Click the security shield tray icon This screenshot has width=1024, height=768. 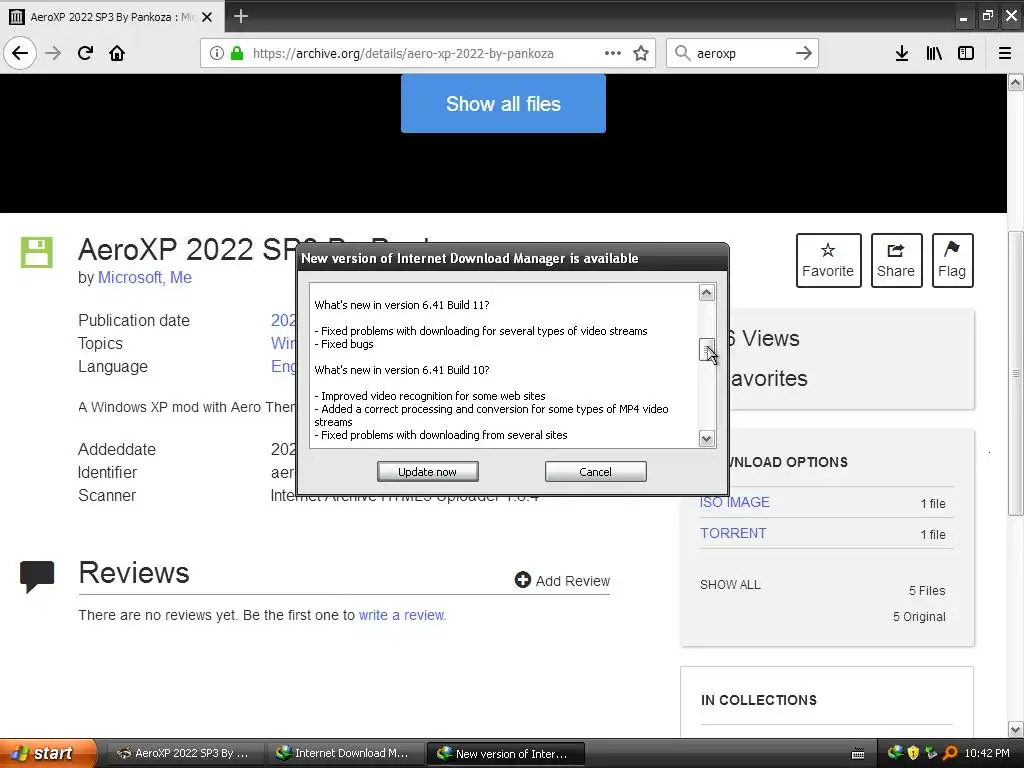[913, 753]
